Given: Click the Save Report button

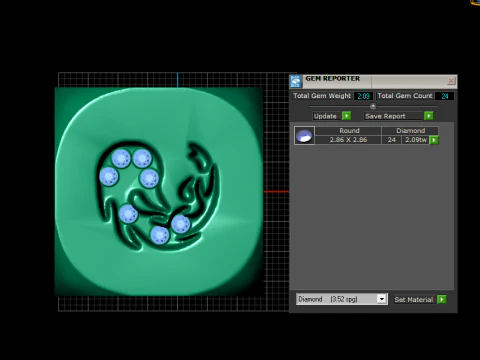Looking at the screenshot, I should (x=385, y=116).
